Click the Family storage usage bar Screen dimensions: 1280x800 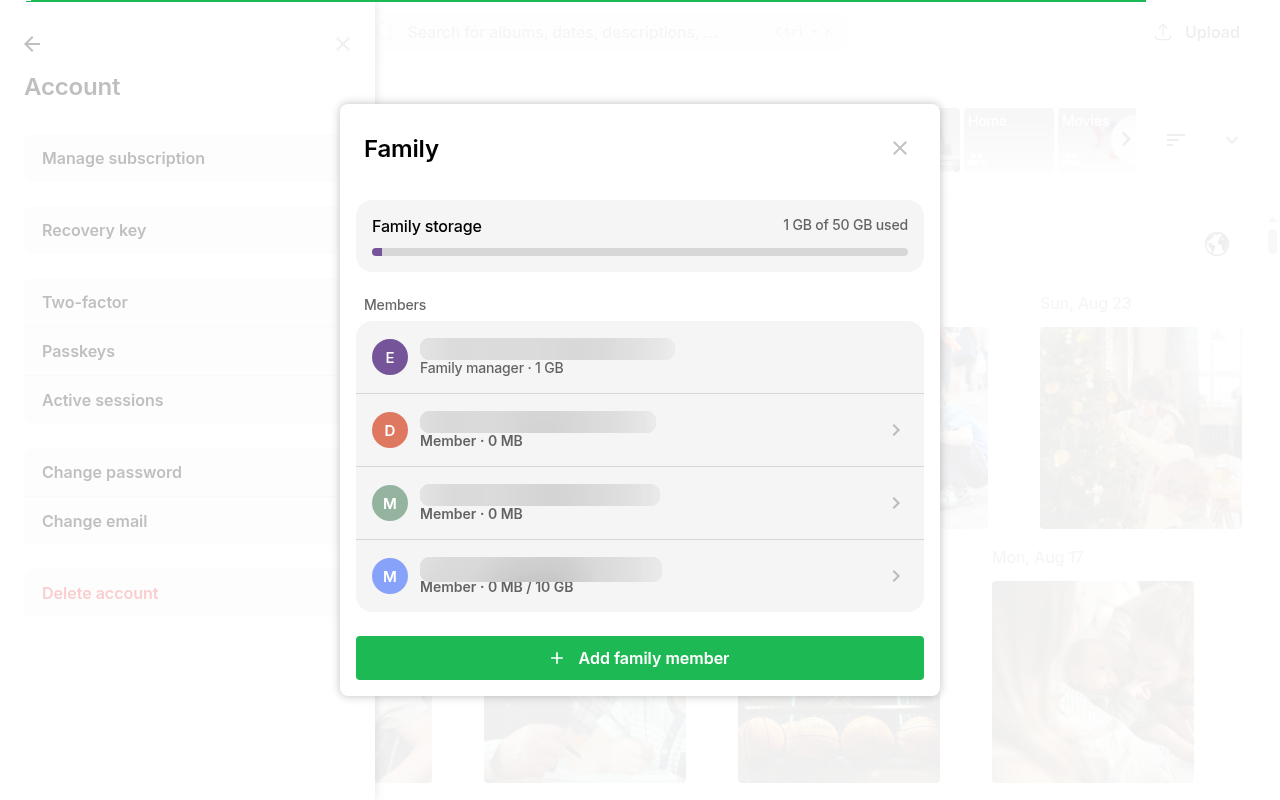[x=640, y=252]
